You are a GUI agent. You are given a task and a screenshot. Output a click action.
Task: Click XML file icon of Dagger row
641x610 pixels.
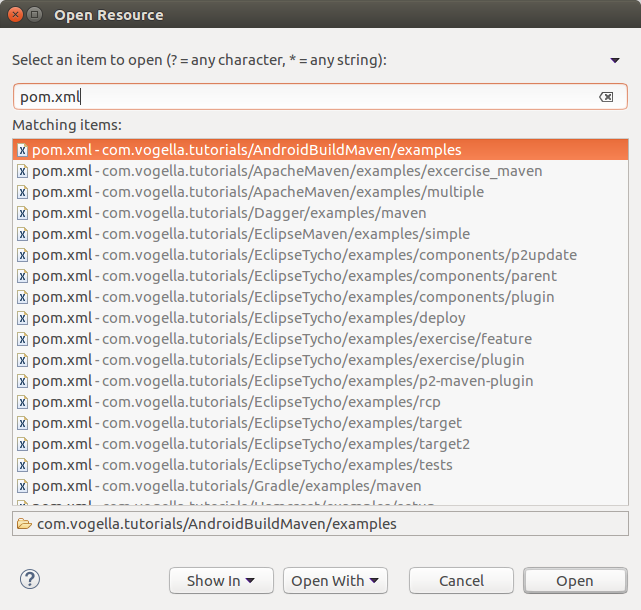tap(22, 213)
